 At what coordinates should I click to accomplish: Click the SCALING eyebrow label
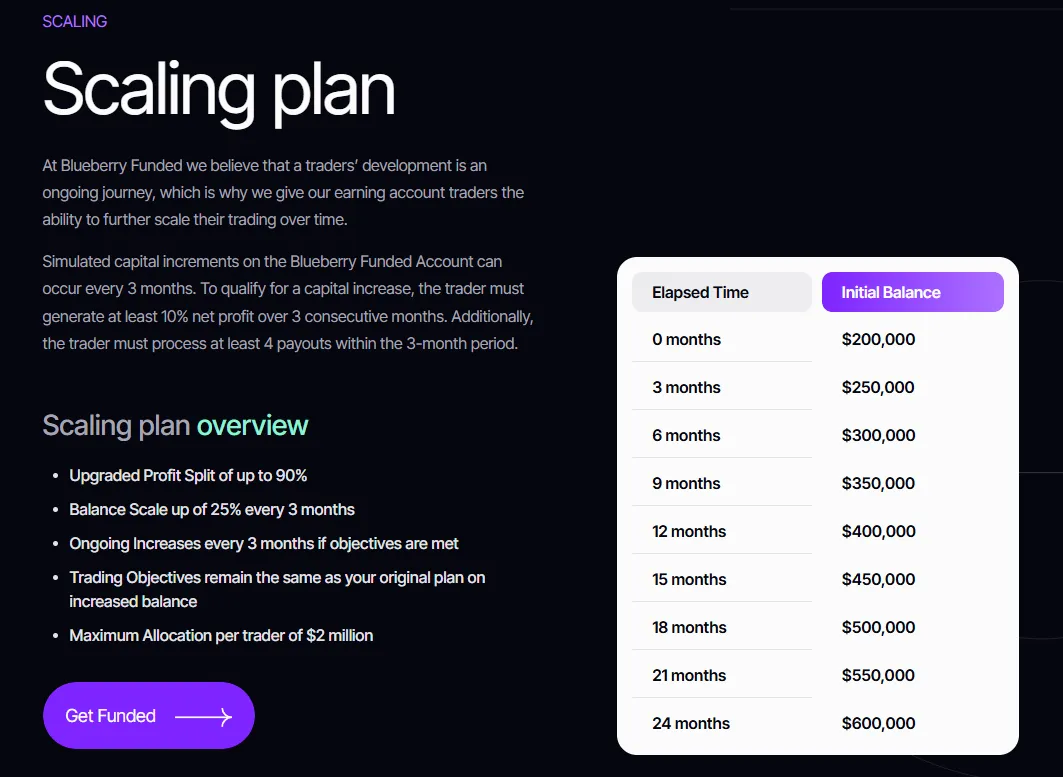(x=74, y=20)
